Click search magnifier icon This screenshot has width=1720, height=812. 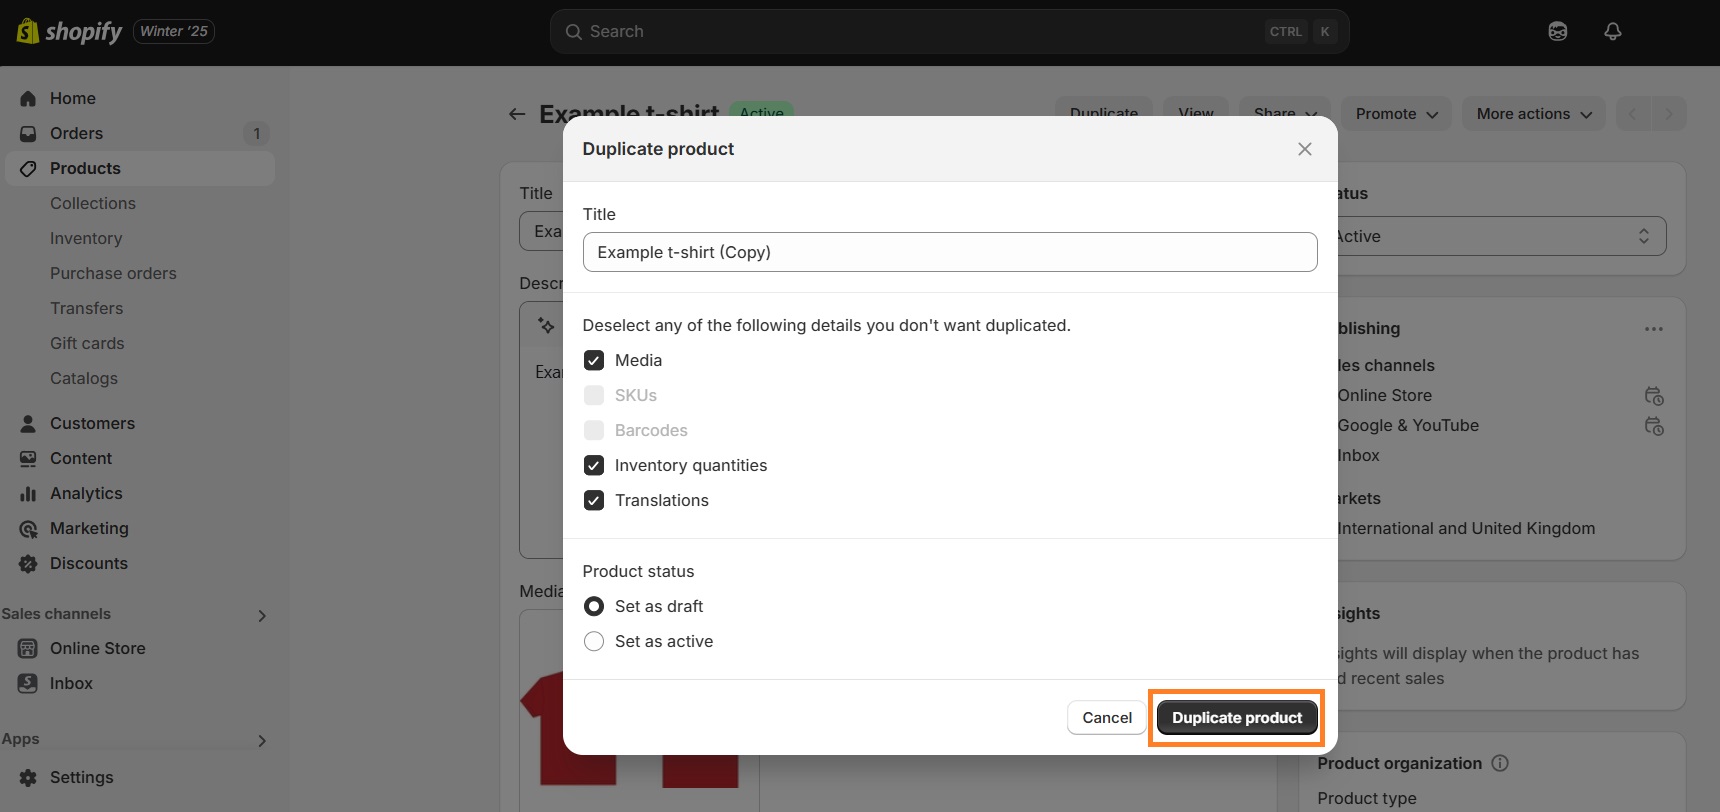click(x=573, y=32)
